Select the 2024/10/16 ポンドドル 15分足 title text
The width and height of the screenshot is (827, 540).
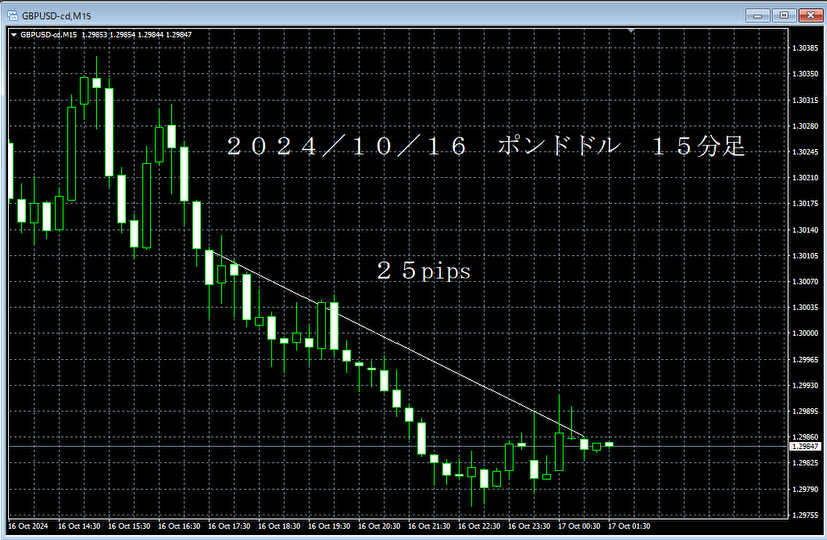(486, 146)
